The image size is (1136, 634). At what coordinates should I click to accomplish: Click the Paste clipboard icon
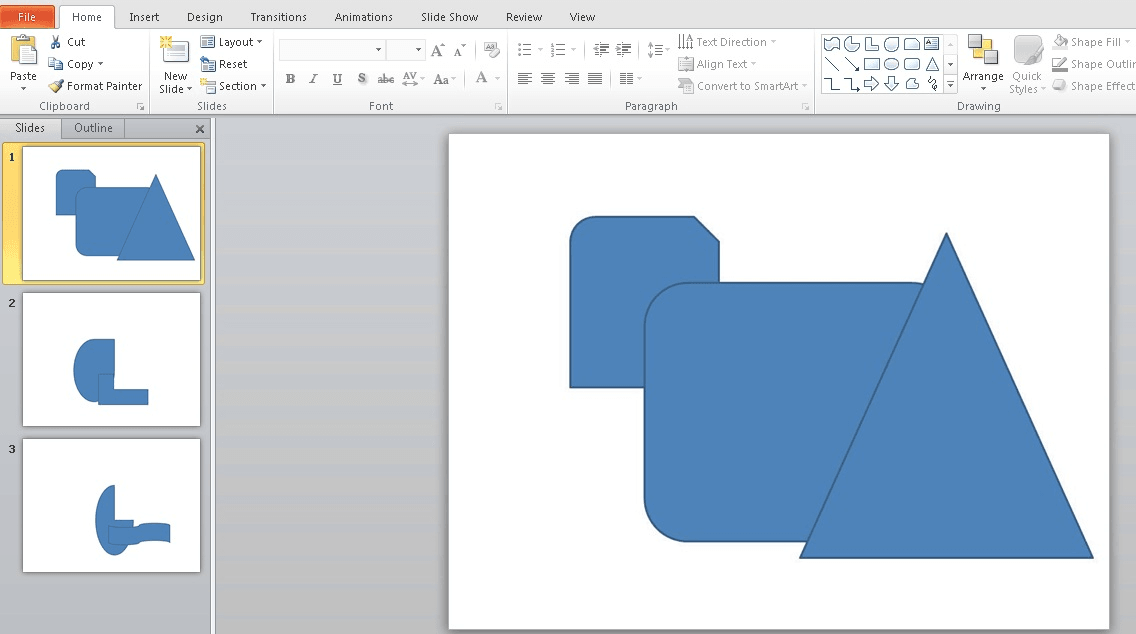tap(23, 51)
